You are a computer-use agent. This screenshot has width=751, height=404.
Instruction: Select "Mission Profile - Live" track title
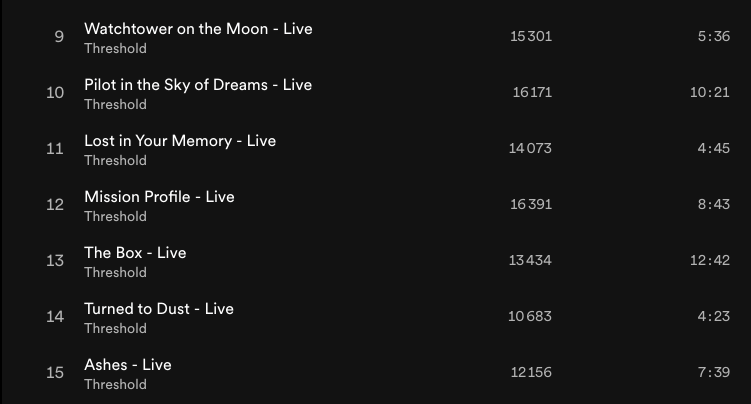(x=159, y=197)
